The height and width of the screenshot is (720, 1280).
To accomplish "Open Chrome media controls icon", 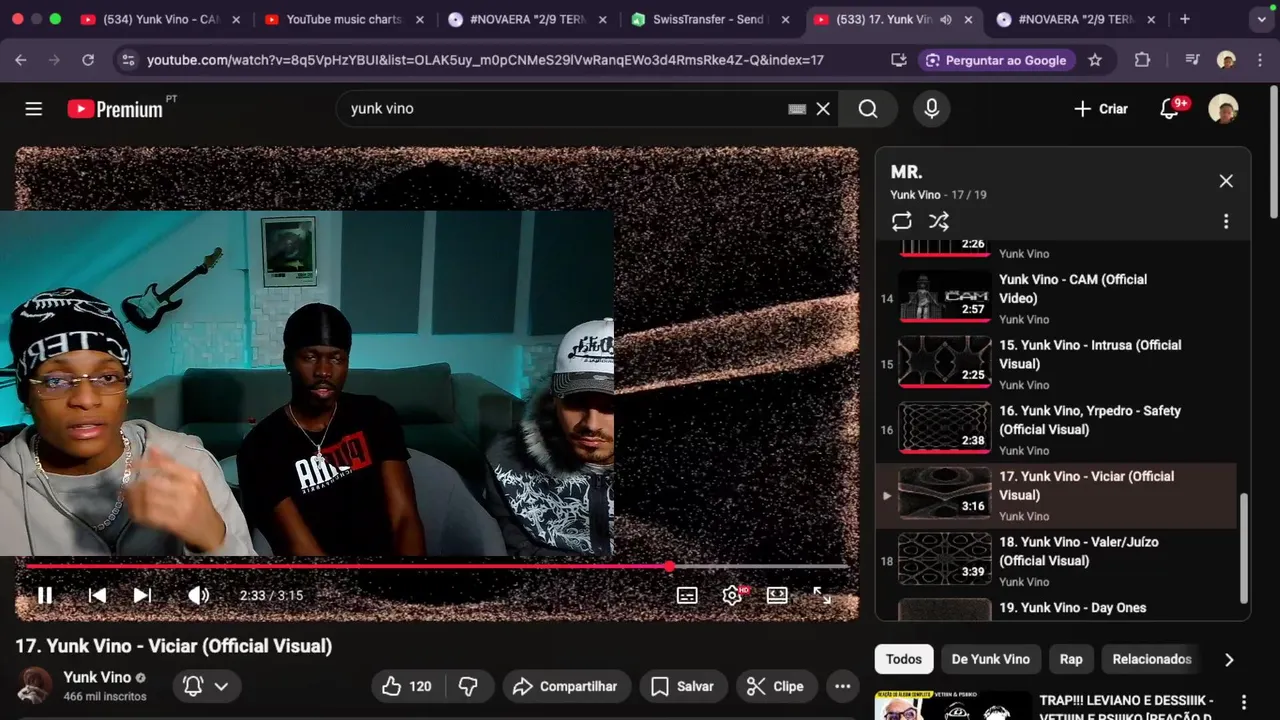I will pos(1192,60).
